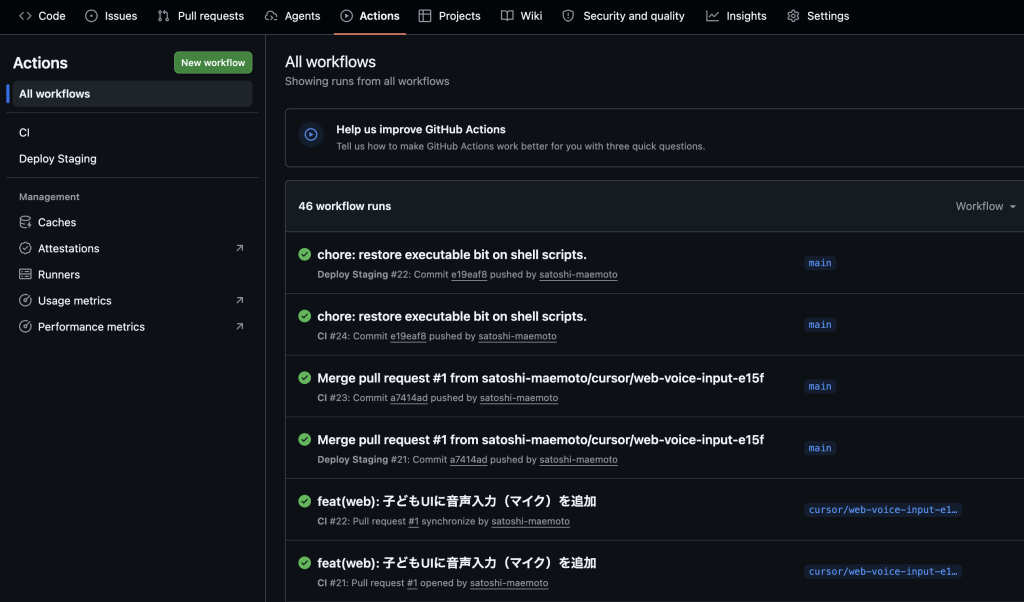Image resolution: width=1024 pixels, height=602 pixels.
Task: Open satoshi-maemoto profile in CI #24 row
Action: tap(517, 336)
